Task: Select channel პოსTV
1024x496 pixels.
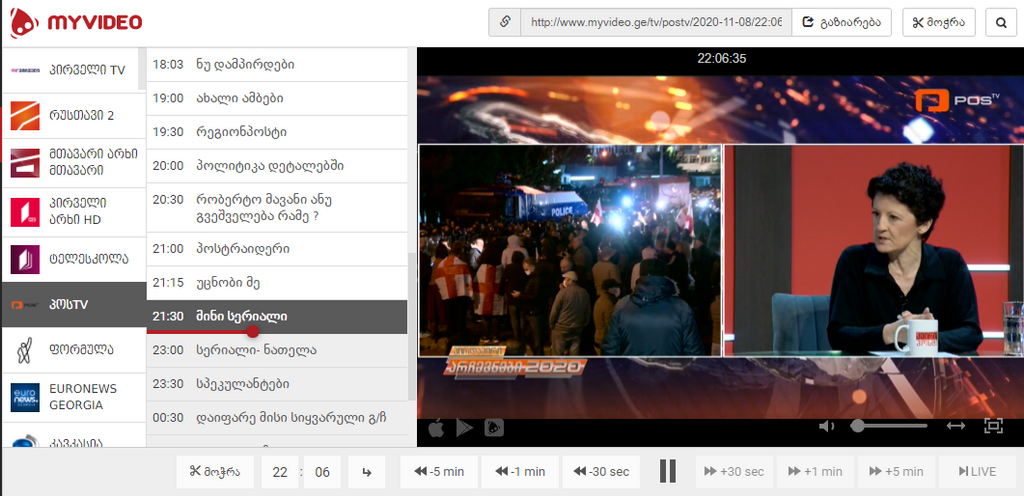Action: [74, 305]
